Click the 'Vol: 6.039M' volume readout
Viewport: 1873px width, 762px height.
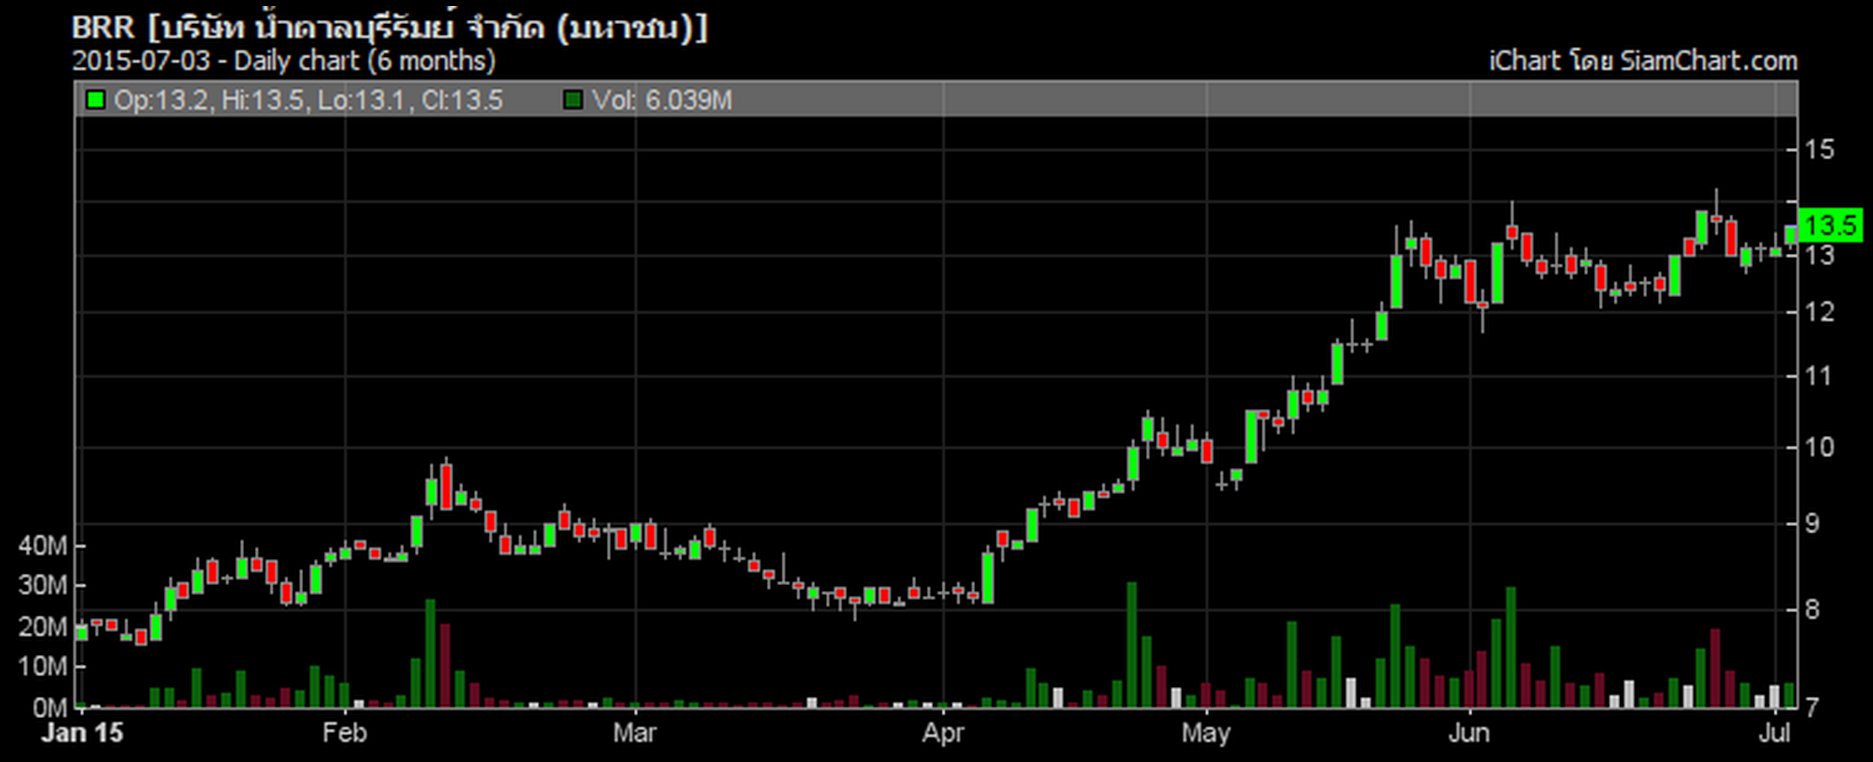(x=662, y=100)
